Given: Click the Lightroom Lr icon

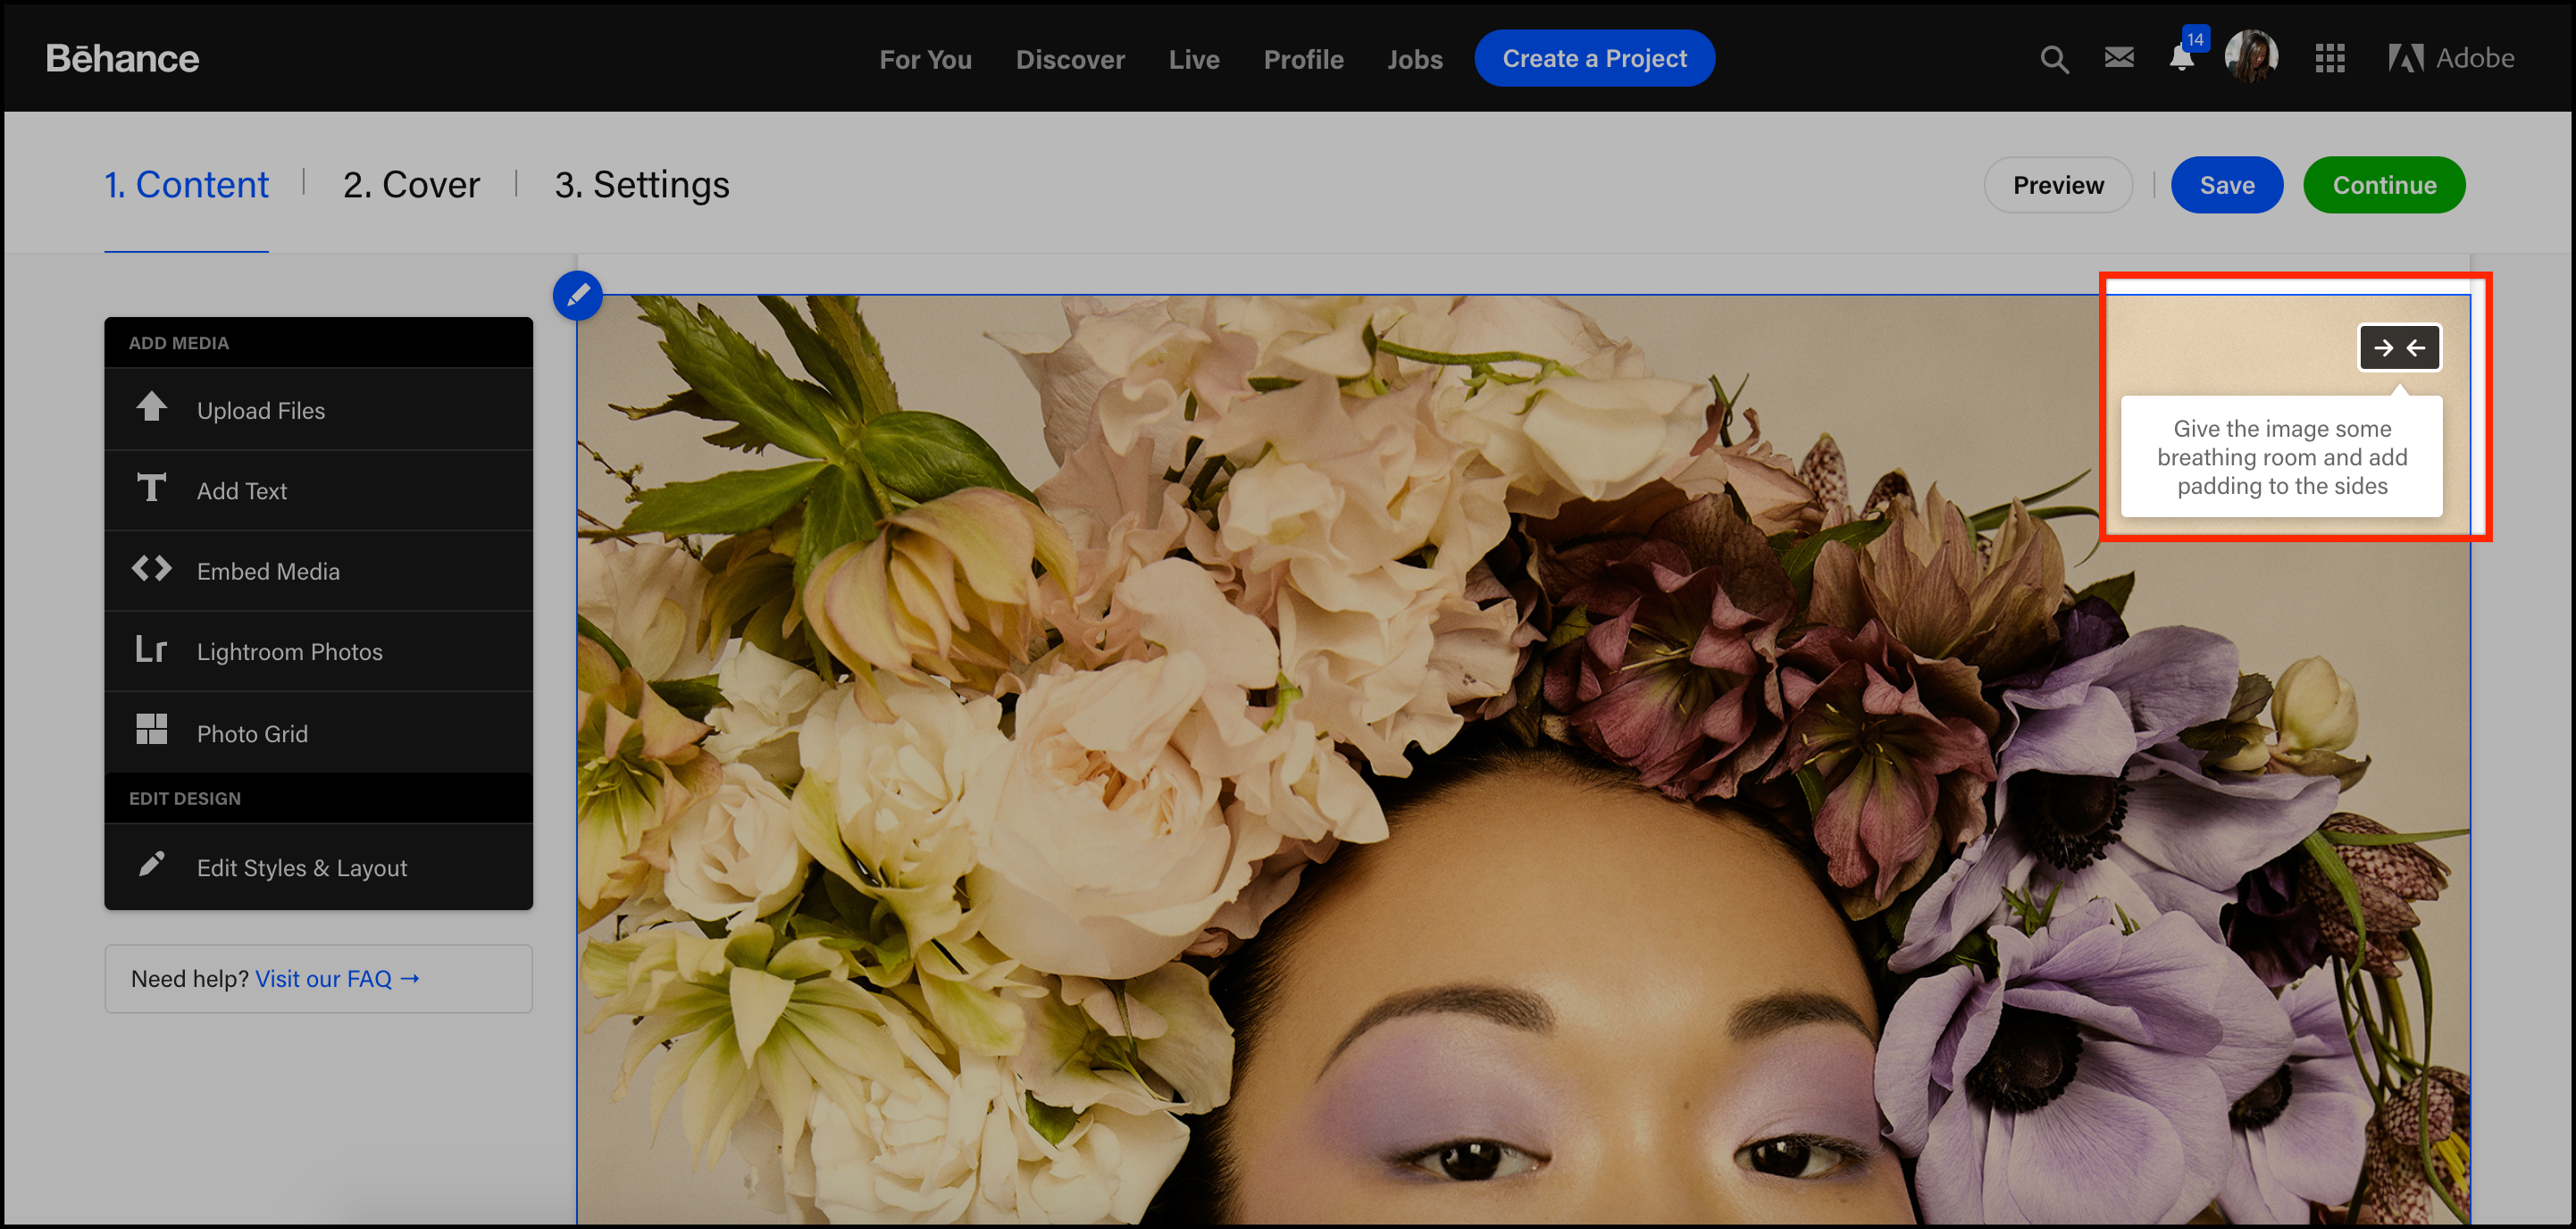Looking at the screenshot, I should pyautogui.click(x=151, y=650).
